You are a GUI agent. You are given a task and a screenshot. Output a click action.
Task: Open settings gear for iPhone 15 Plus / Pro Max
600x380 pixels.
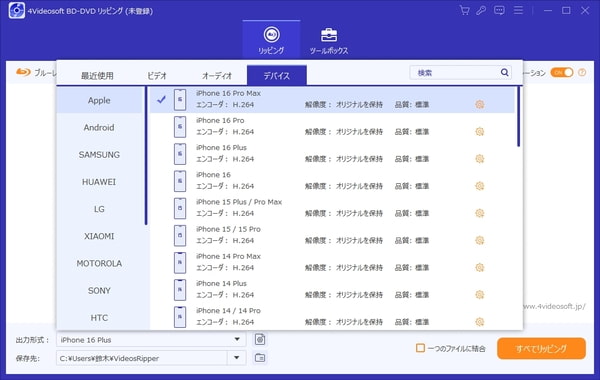(x=479, y=213)
